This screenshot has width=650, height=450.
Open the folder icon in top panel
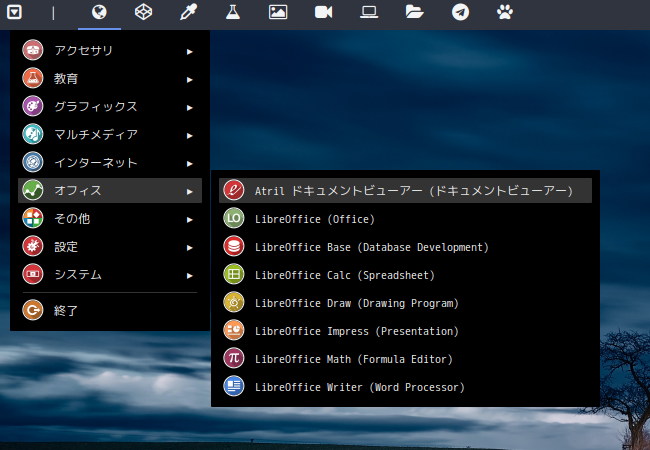coord(414,12)
